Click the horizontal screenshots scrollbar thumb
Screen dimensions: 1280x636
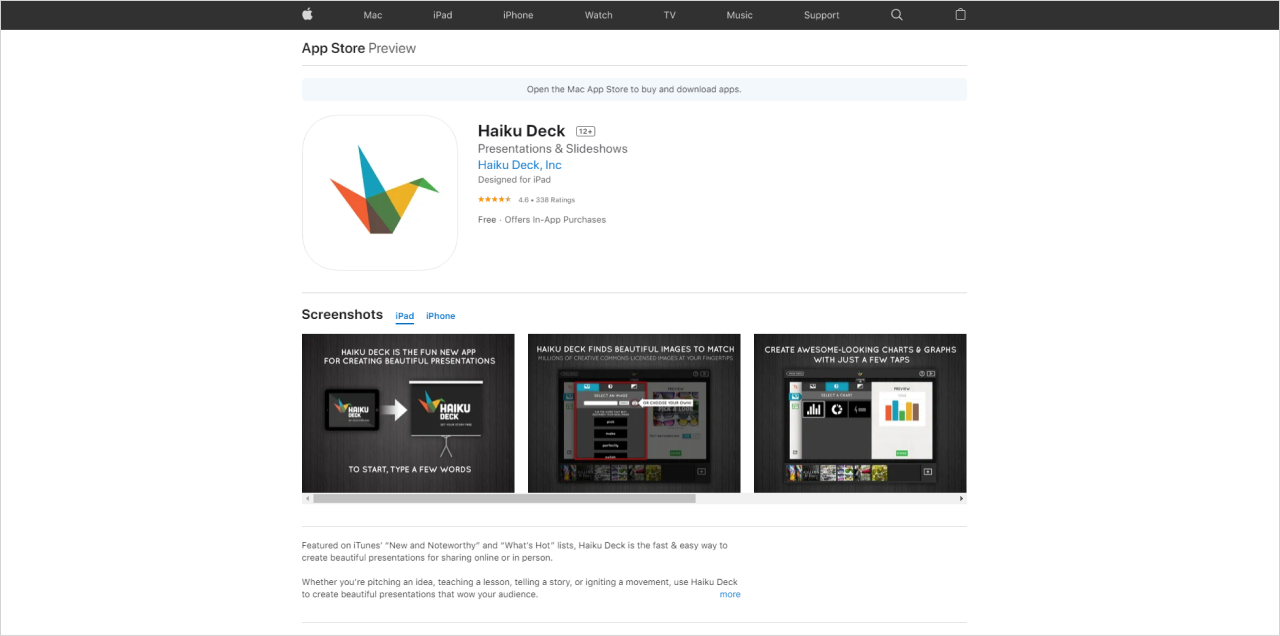point(505,498)
